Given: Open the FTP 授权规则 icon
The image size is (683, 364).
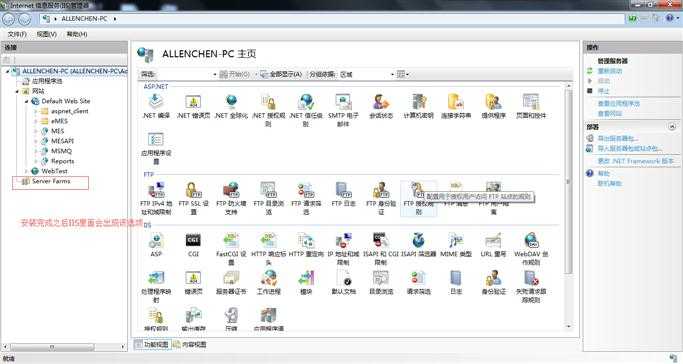Looking at the screenshot, I should (x=417, y=190).
